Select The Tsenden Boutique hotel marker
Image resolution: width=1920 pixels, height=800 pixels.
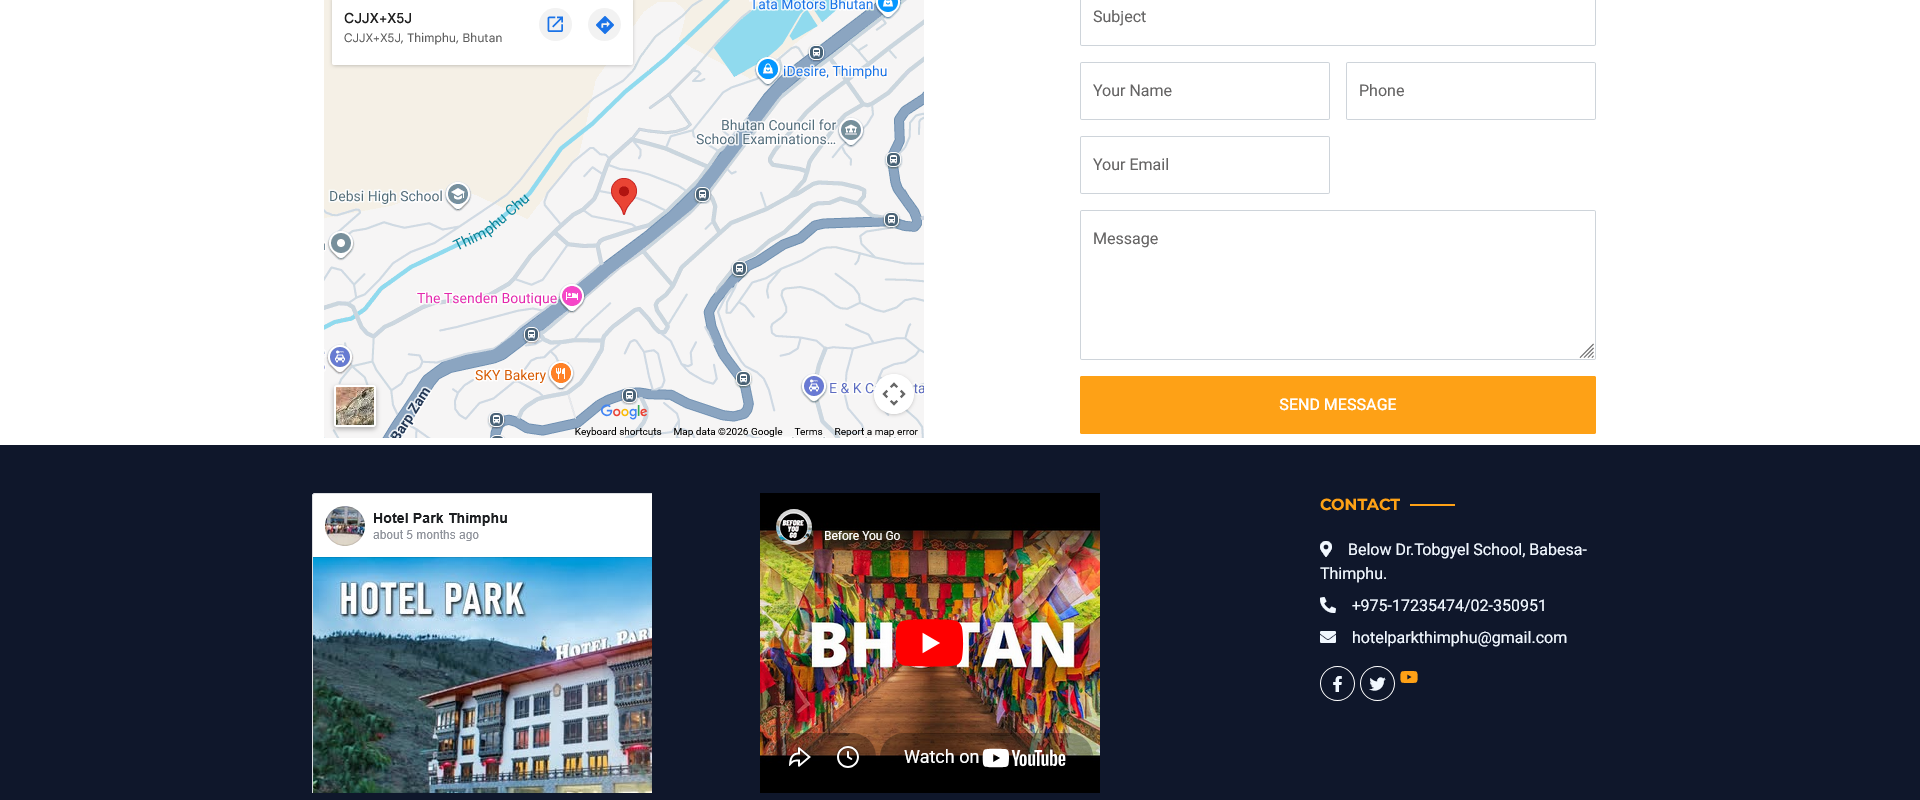pos(572,296)
